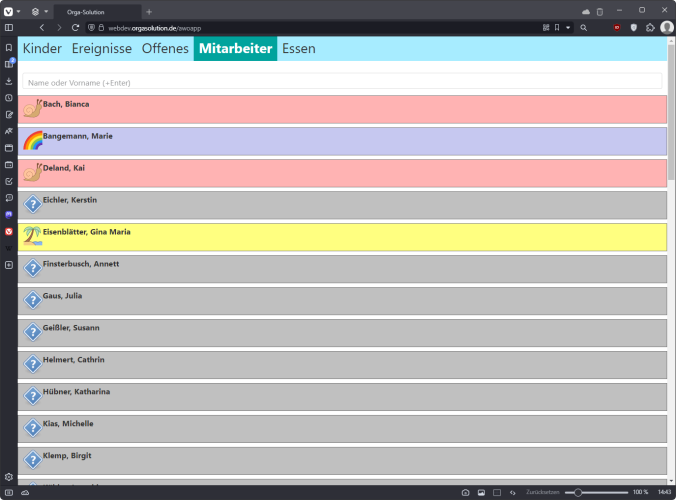
Task: Select the Orga-Solution browser tab
Action: (97, 12)
